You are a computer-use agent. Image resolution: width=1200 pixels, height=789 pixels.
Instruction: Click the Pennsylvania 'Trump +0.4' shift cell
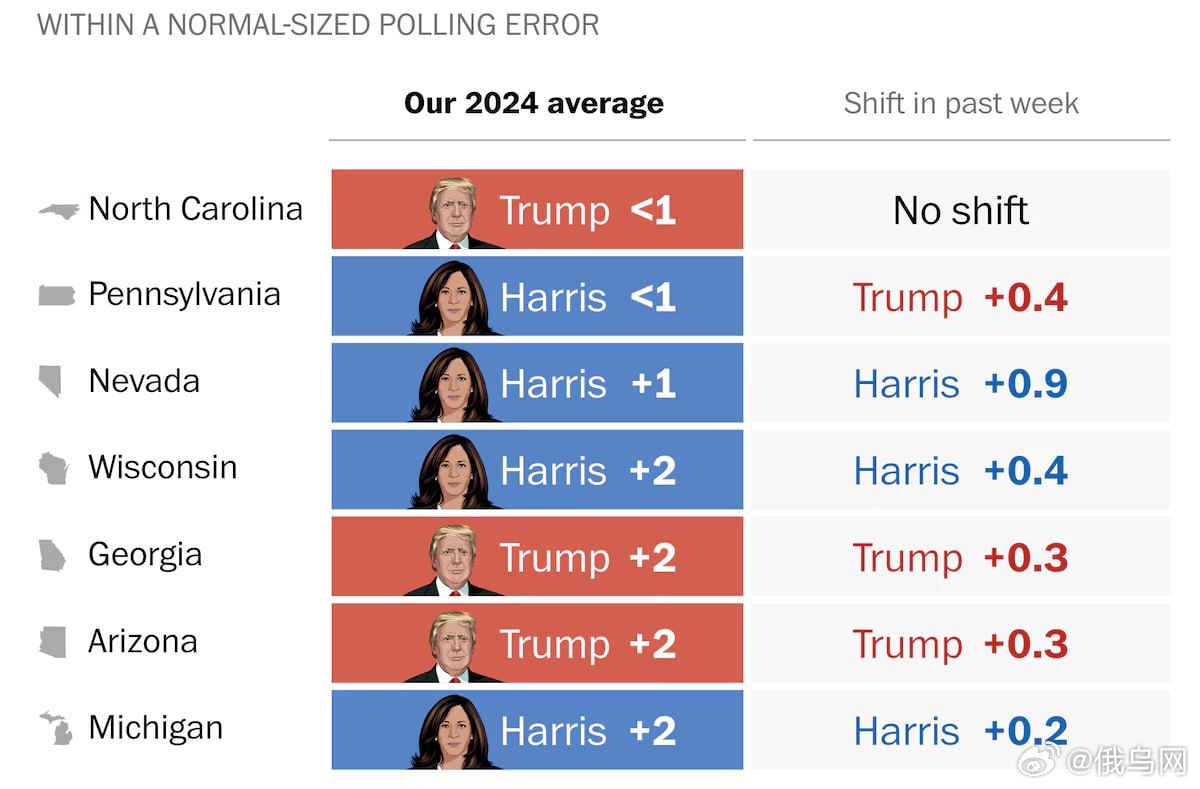point(961,297)
